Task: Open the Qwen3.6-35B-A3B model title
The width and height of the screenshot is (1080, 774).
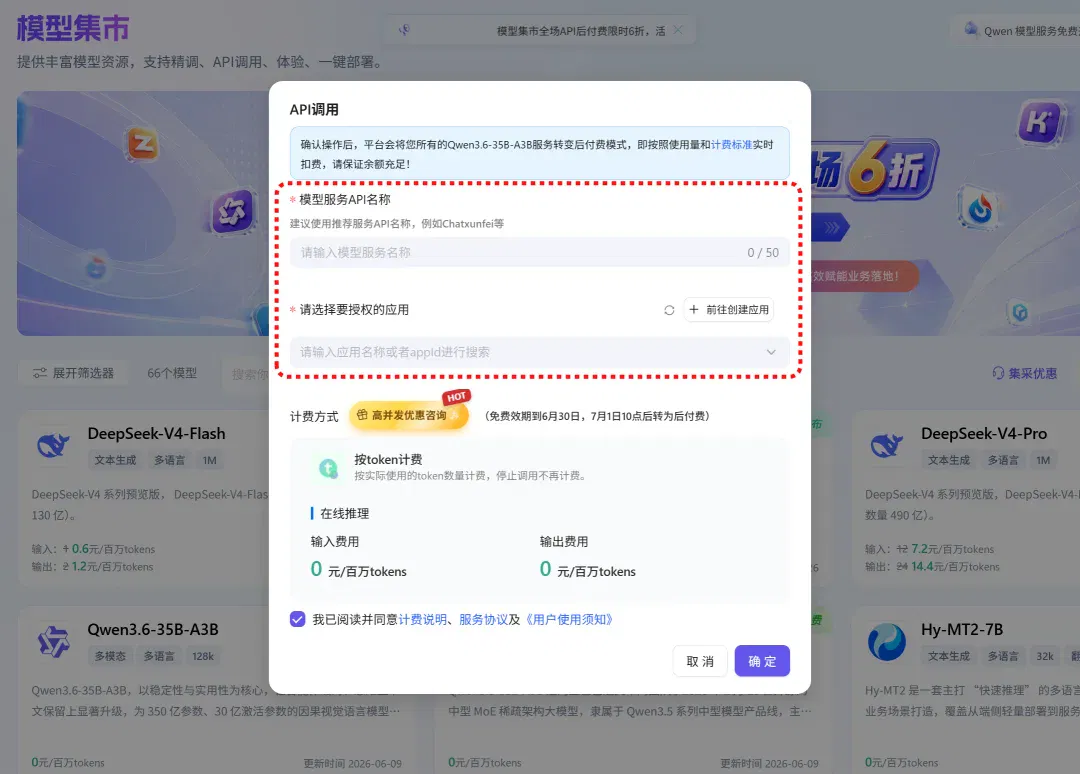Action: tap(153, 629)
